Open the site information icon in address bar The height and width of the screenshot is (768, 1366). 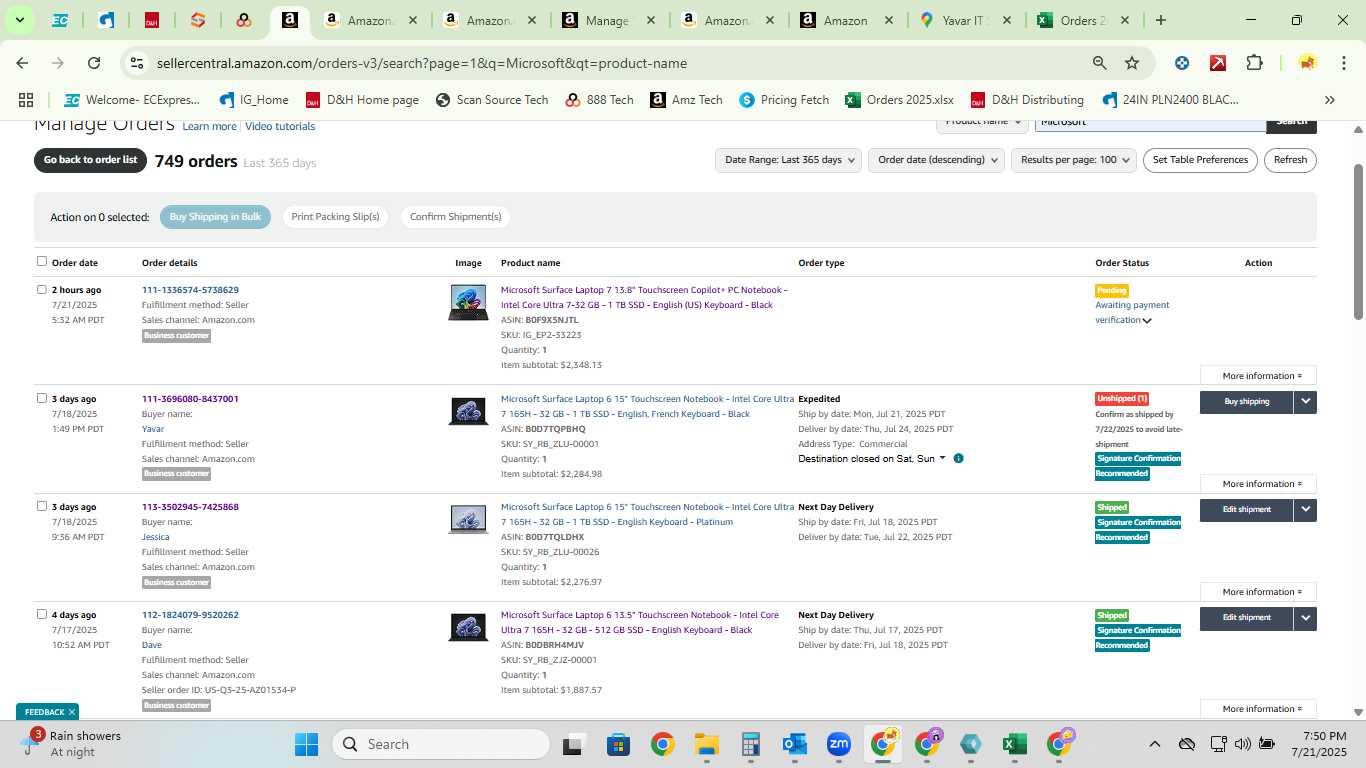pos(138,63)
